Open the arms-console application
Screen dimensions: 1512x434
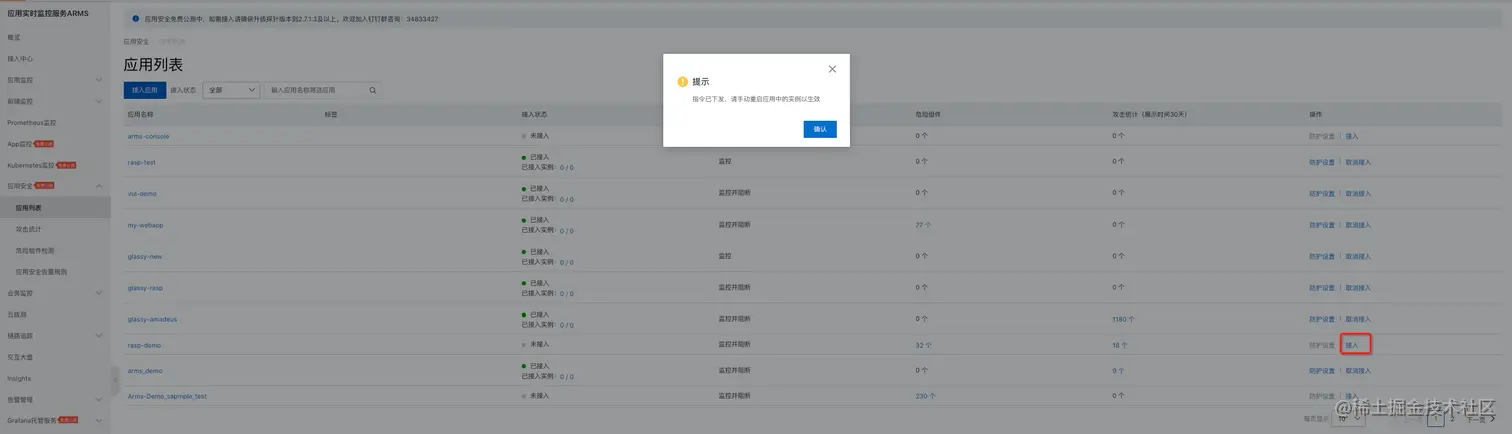coord(148,136)
